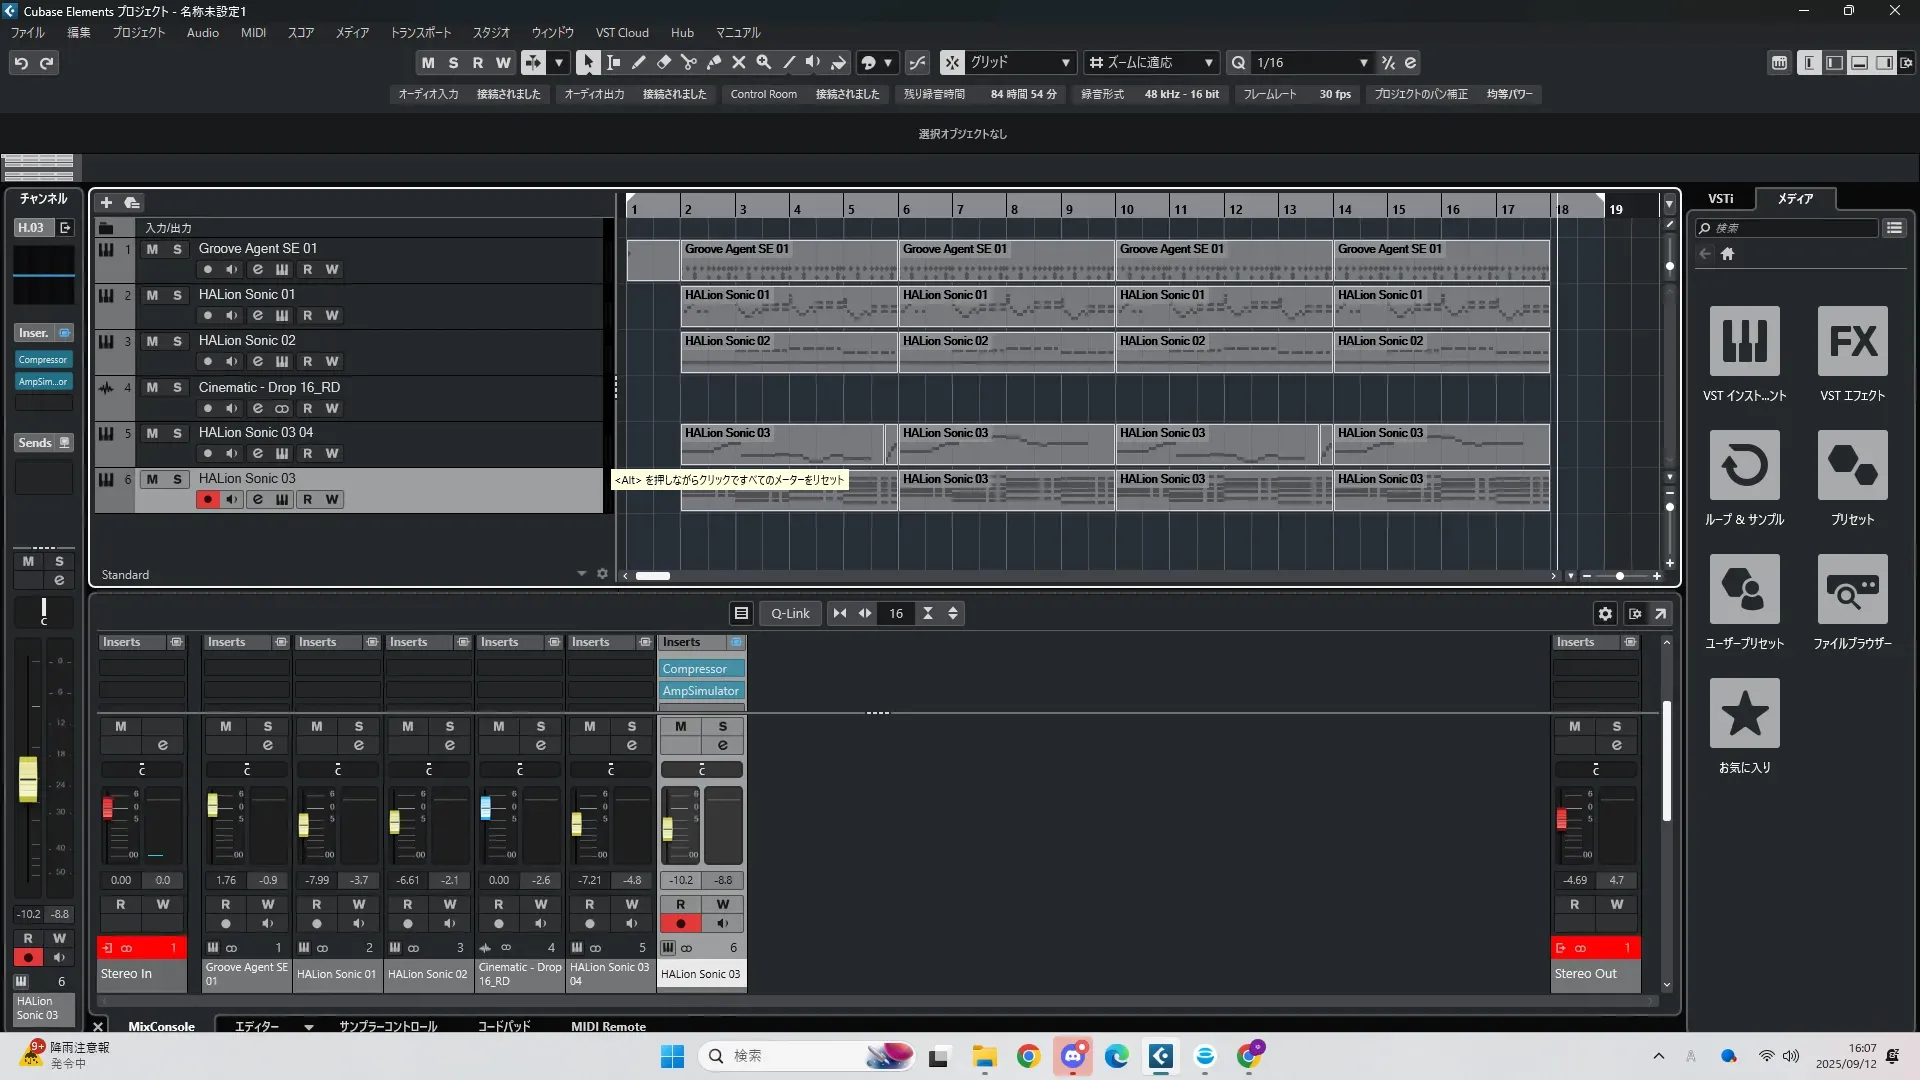Select the Draw pencil tool

pyautogui.click(x=638, y=62)
